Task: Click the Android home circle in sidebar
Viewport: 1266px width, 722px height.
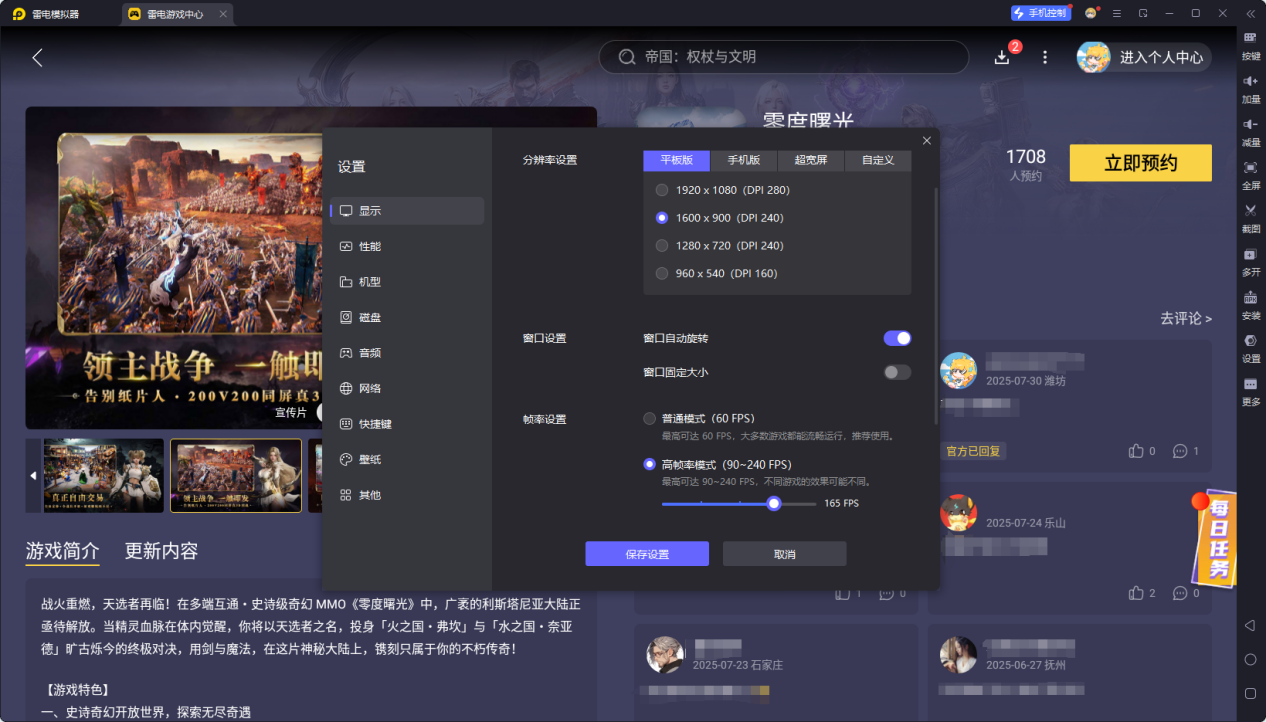Action: click(x=1250, y=659)
